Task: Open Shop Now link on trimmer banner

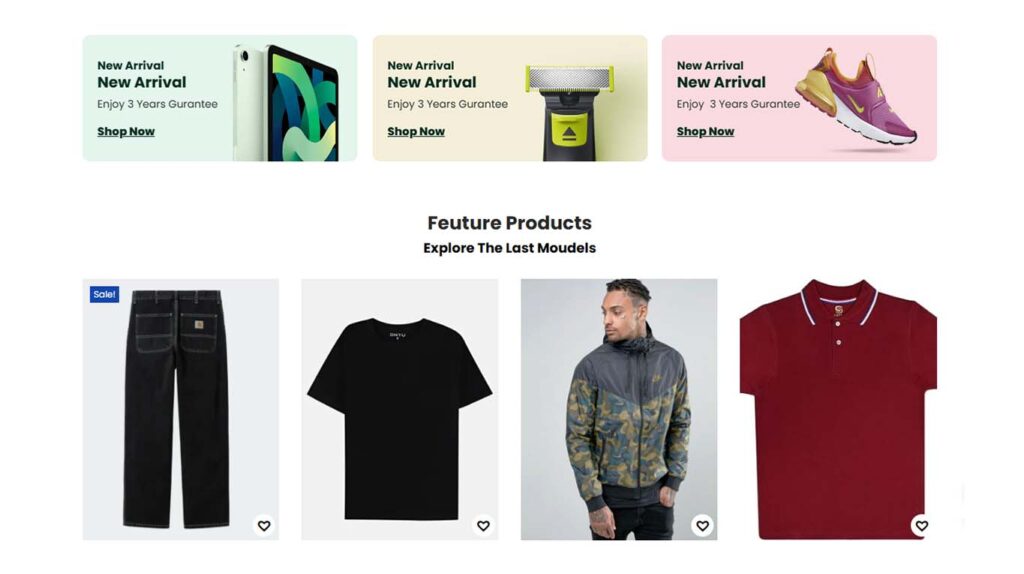Action: coord(416,131)
